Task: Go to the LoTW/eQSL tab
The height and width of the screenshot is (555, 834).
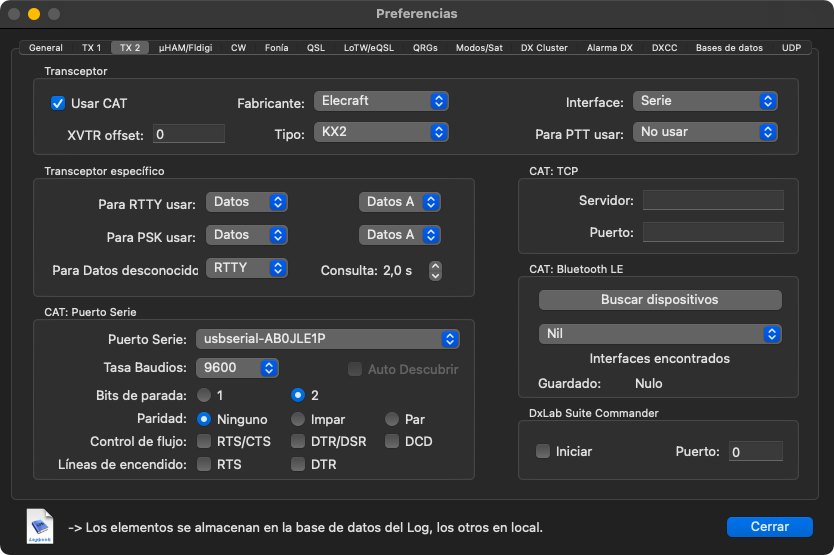Action: [x=370, y=48]
